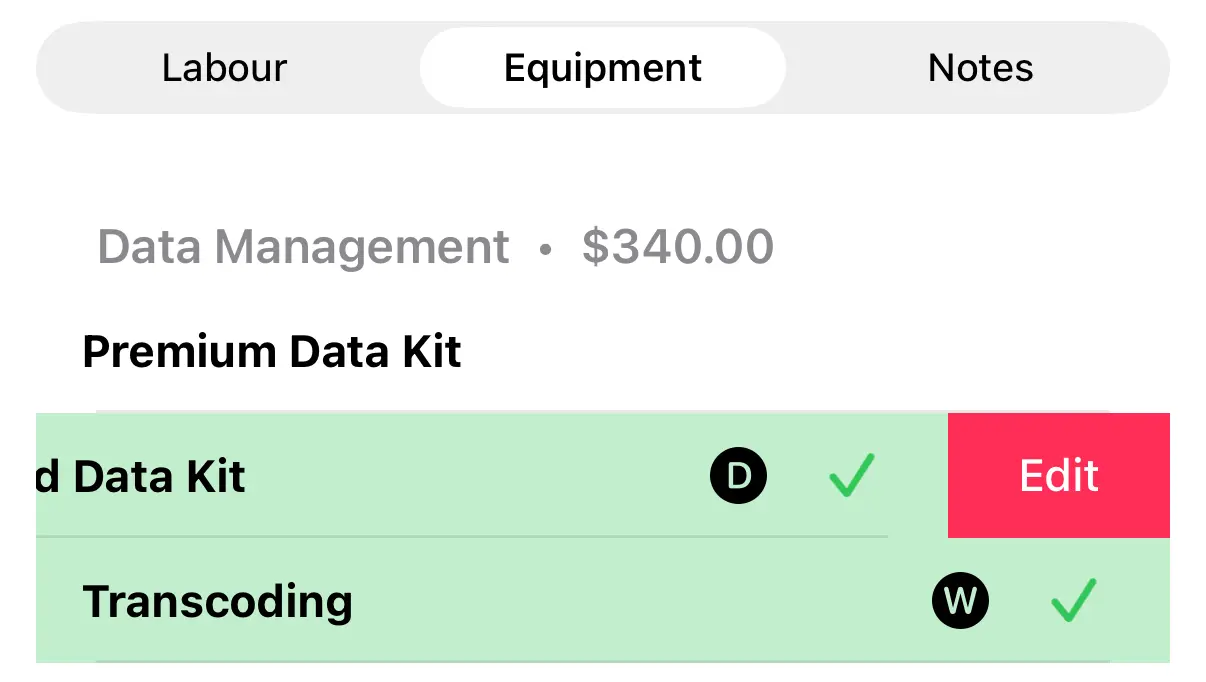Click the dot separator in section header
The width and height of the screenshot is (1206, 682).
(x=545, y=249)
